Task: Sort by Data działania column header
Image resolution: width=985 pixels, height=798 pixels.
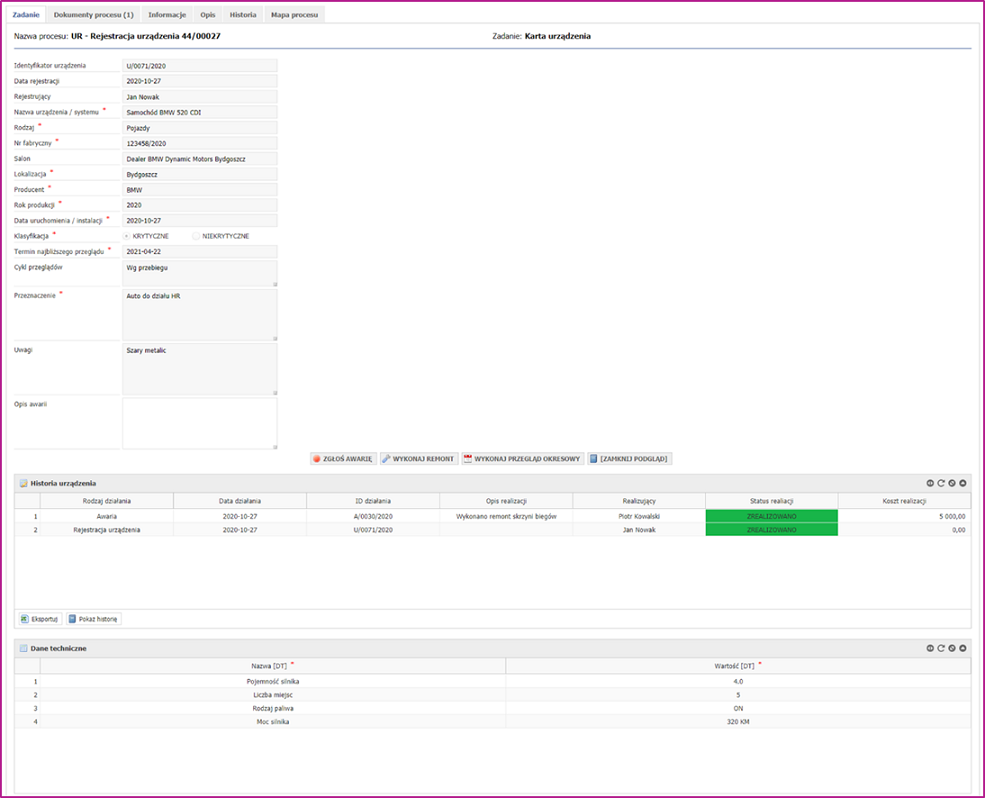Action: click(240, 501)
